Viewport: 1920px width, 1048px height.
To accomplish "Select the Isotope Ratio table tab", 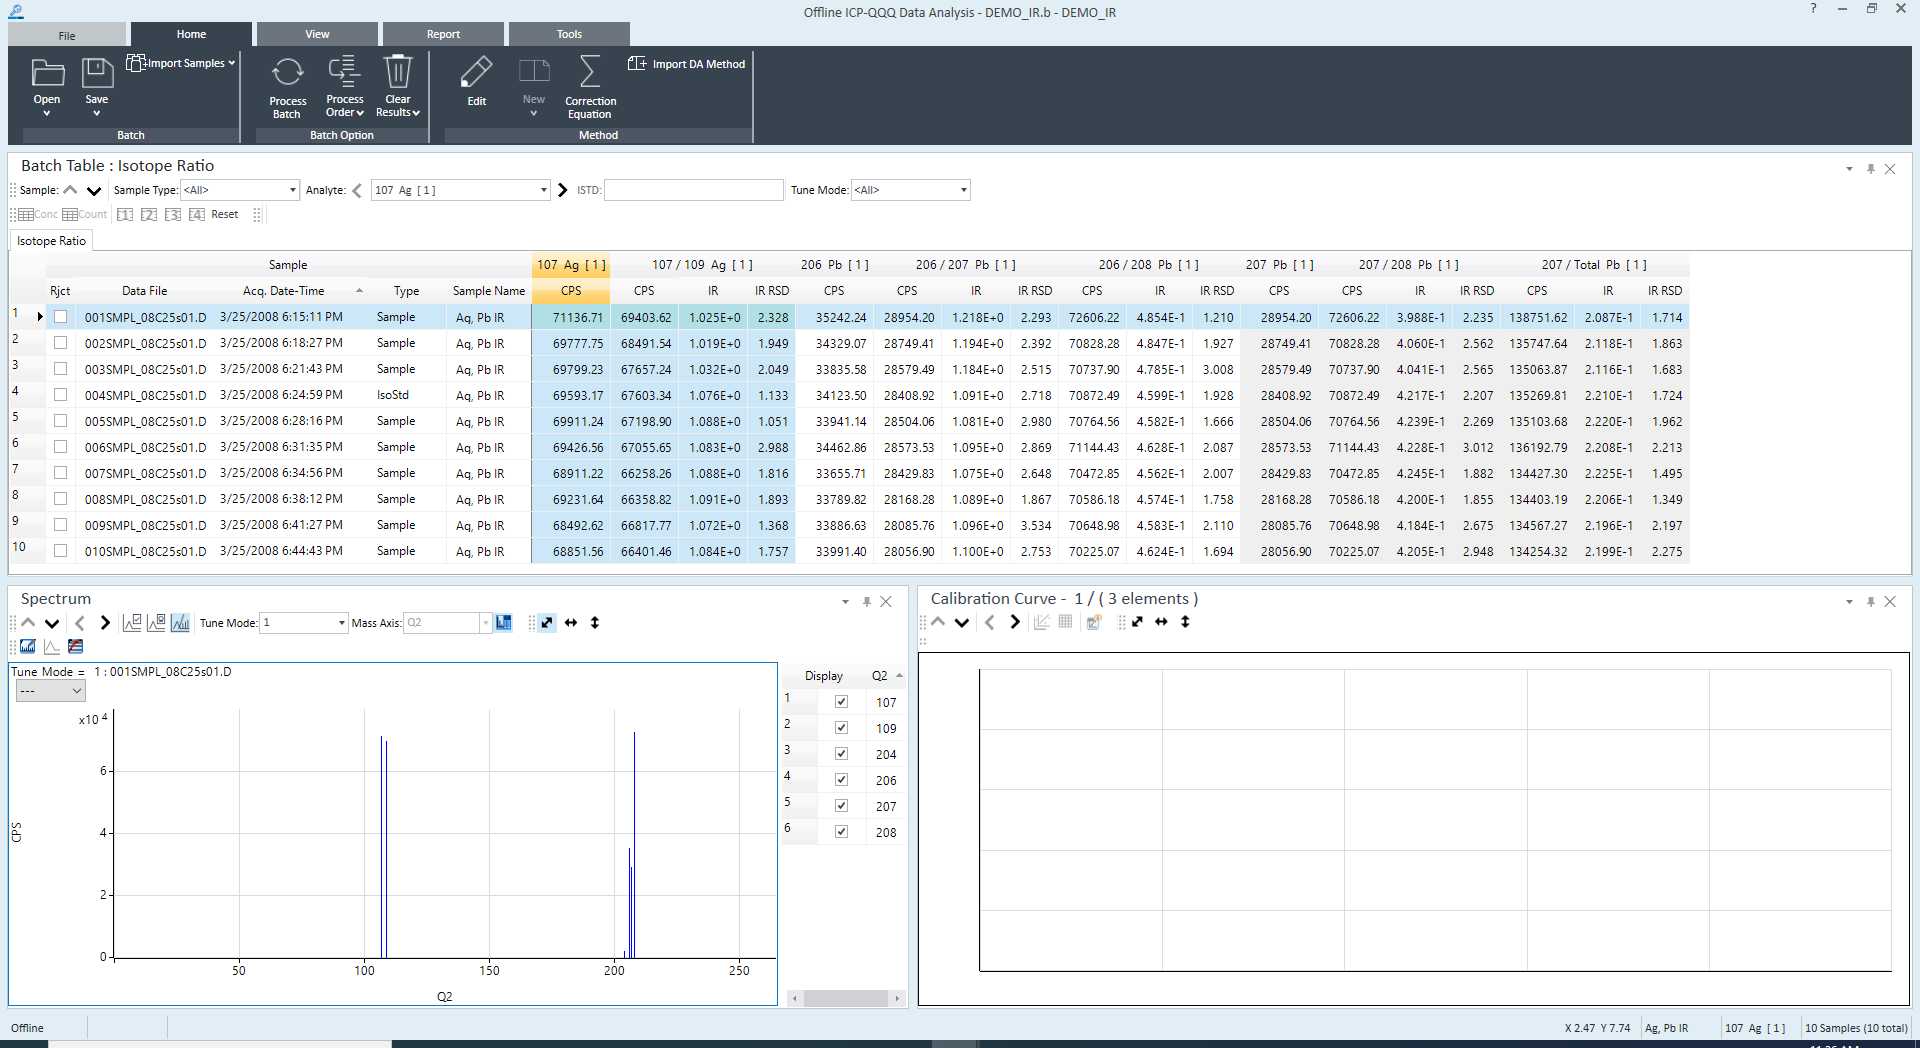I will [51, 241].
